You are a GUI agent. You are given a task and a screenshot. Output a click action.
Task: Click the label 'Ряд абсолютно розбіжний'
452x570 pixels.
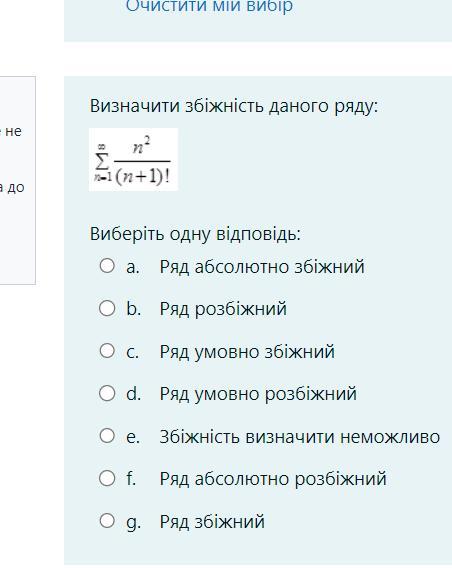273,479
